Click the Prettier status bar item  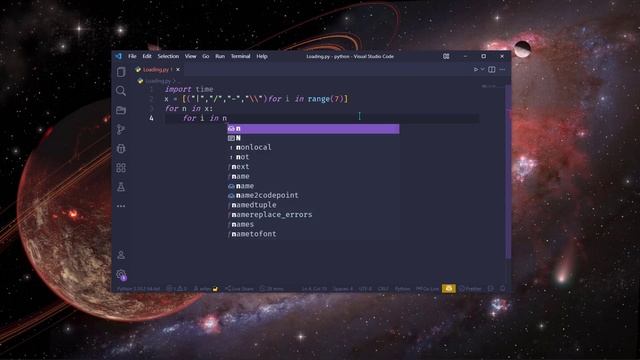tap(471, 289)
